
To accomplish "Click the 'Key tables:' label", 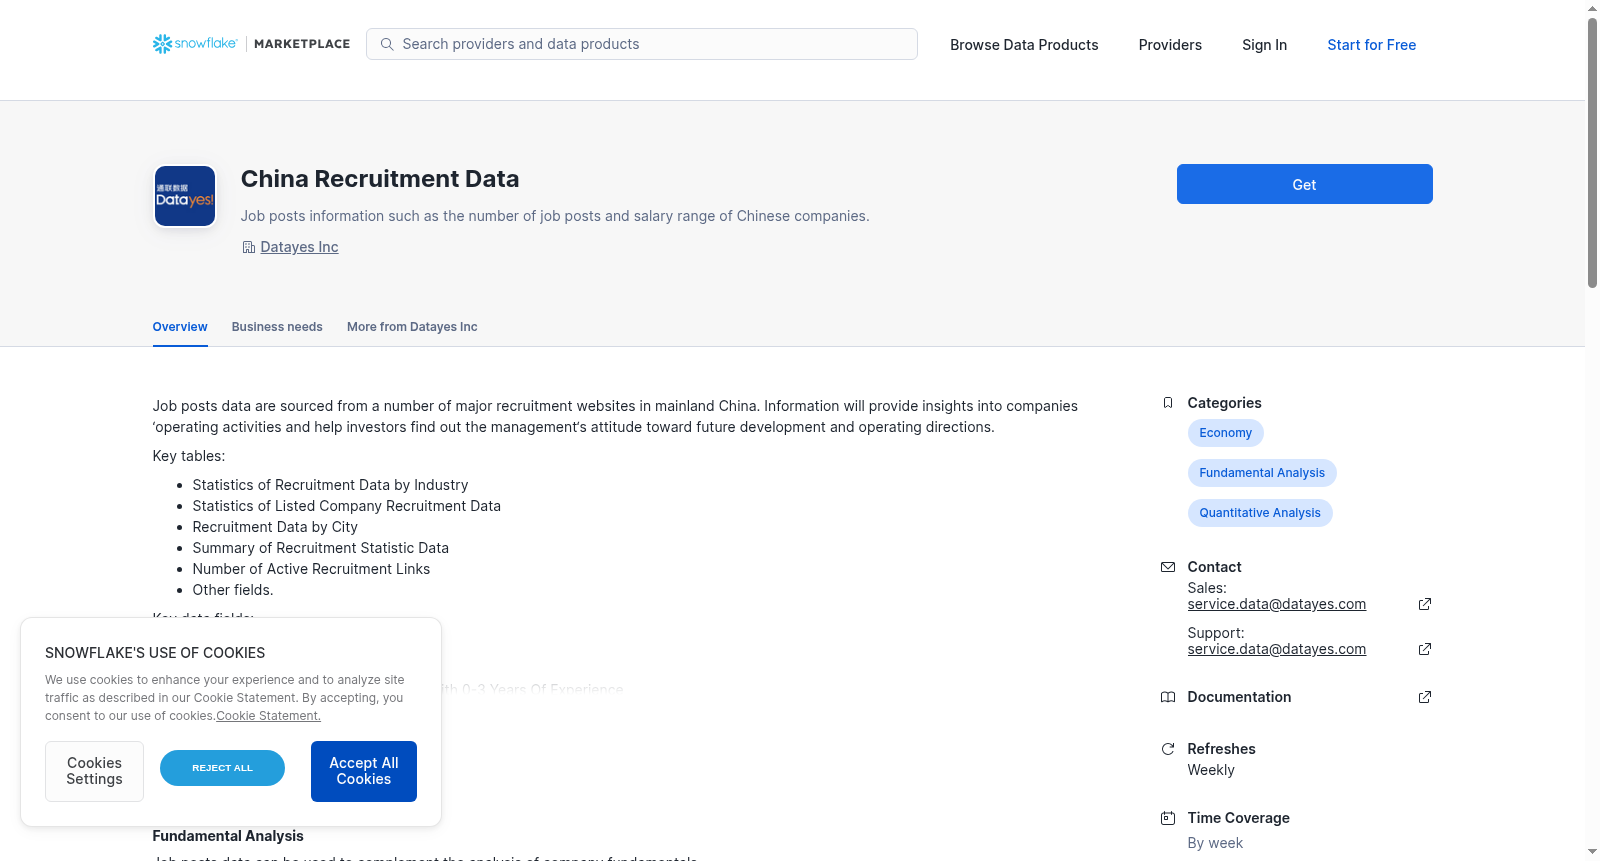I will coord(189,456).
